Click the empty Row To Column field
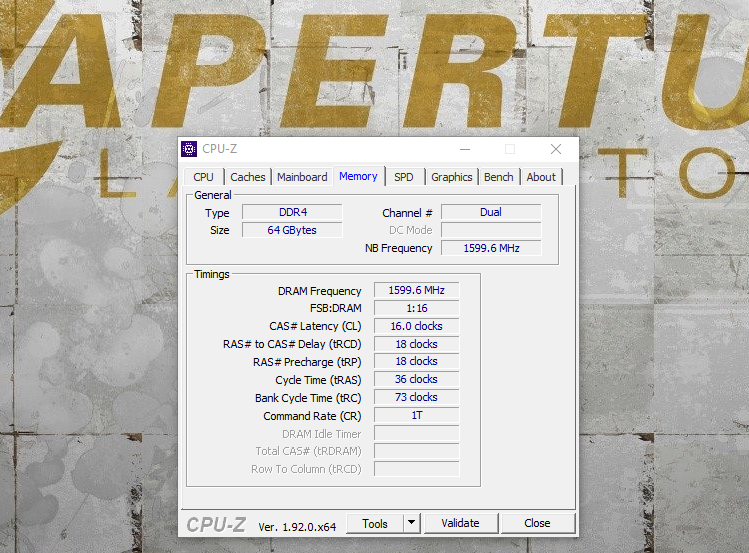This screenshot has height=553, width=749. tap(417, 469)
